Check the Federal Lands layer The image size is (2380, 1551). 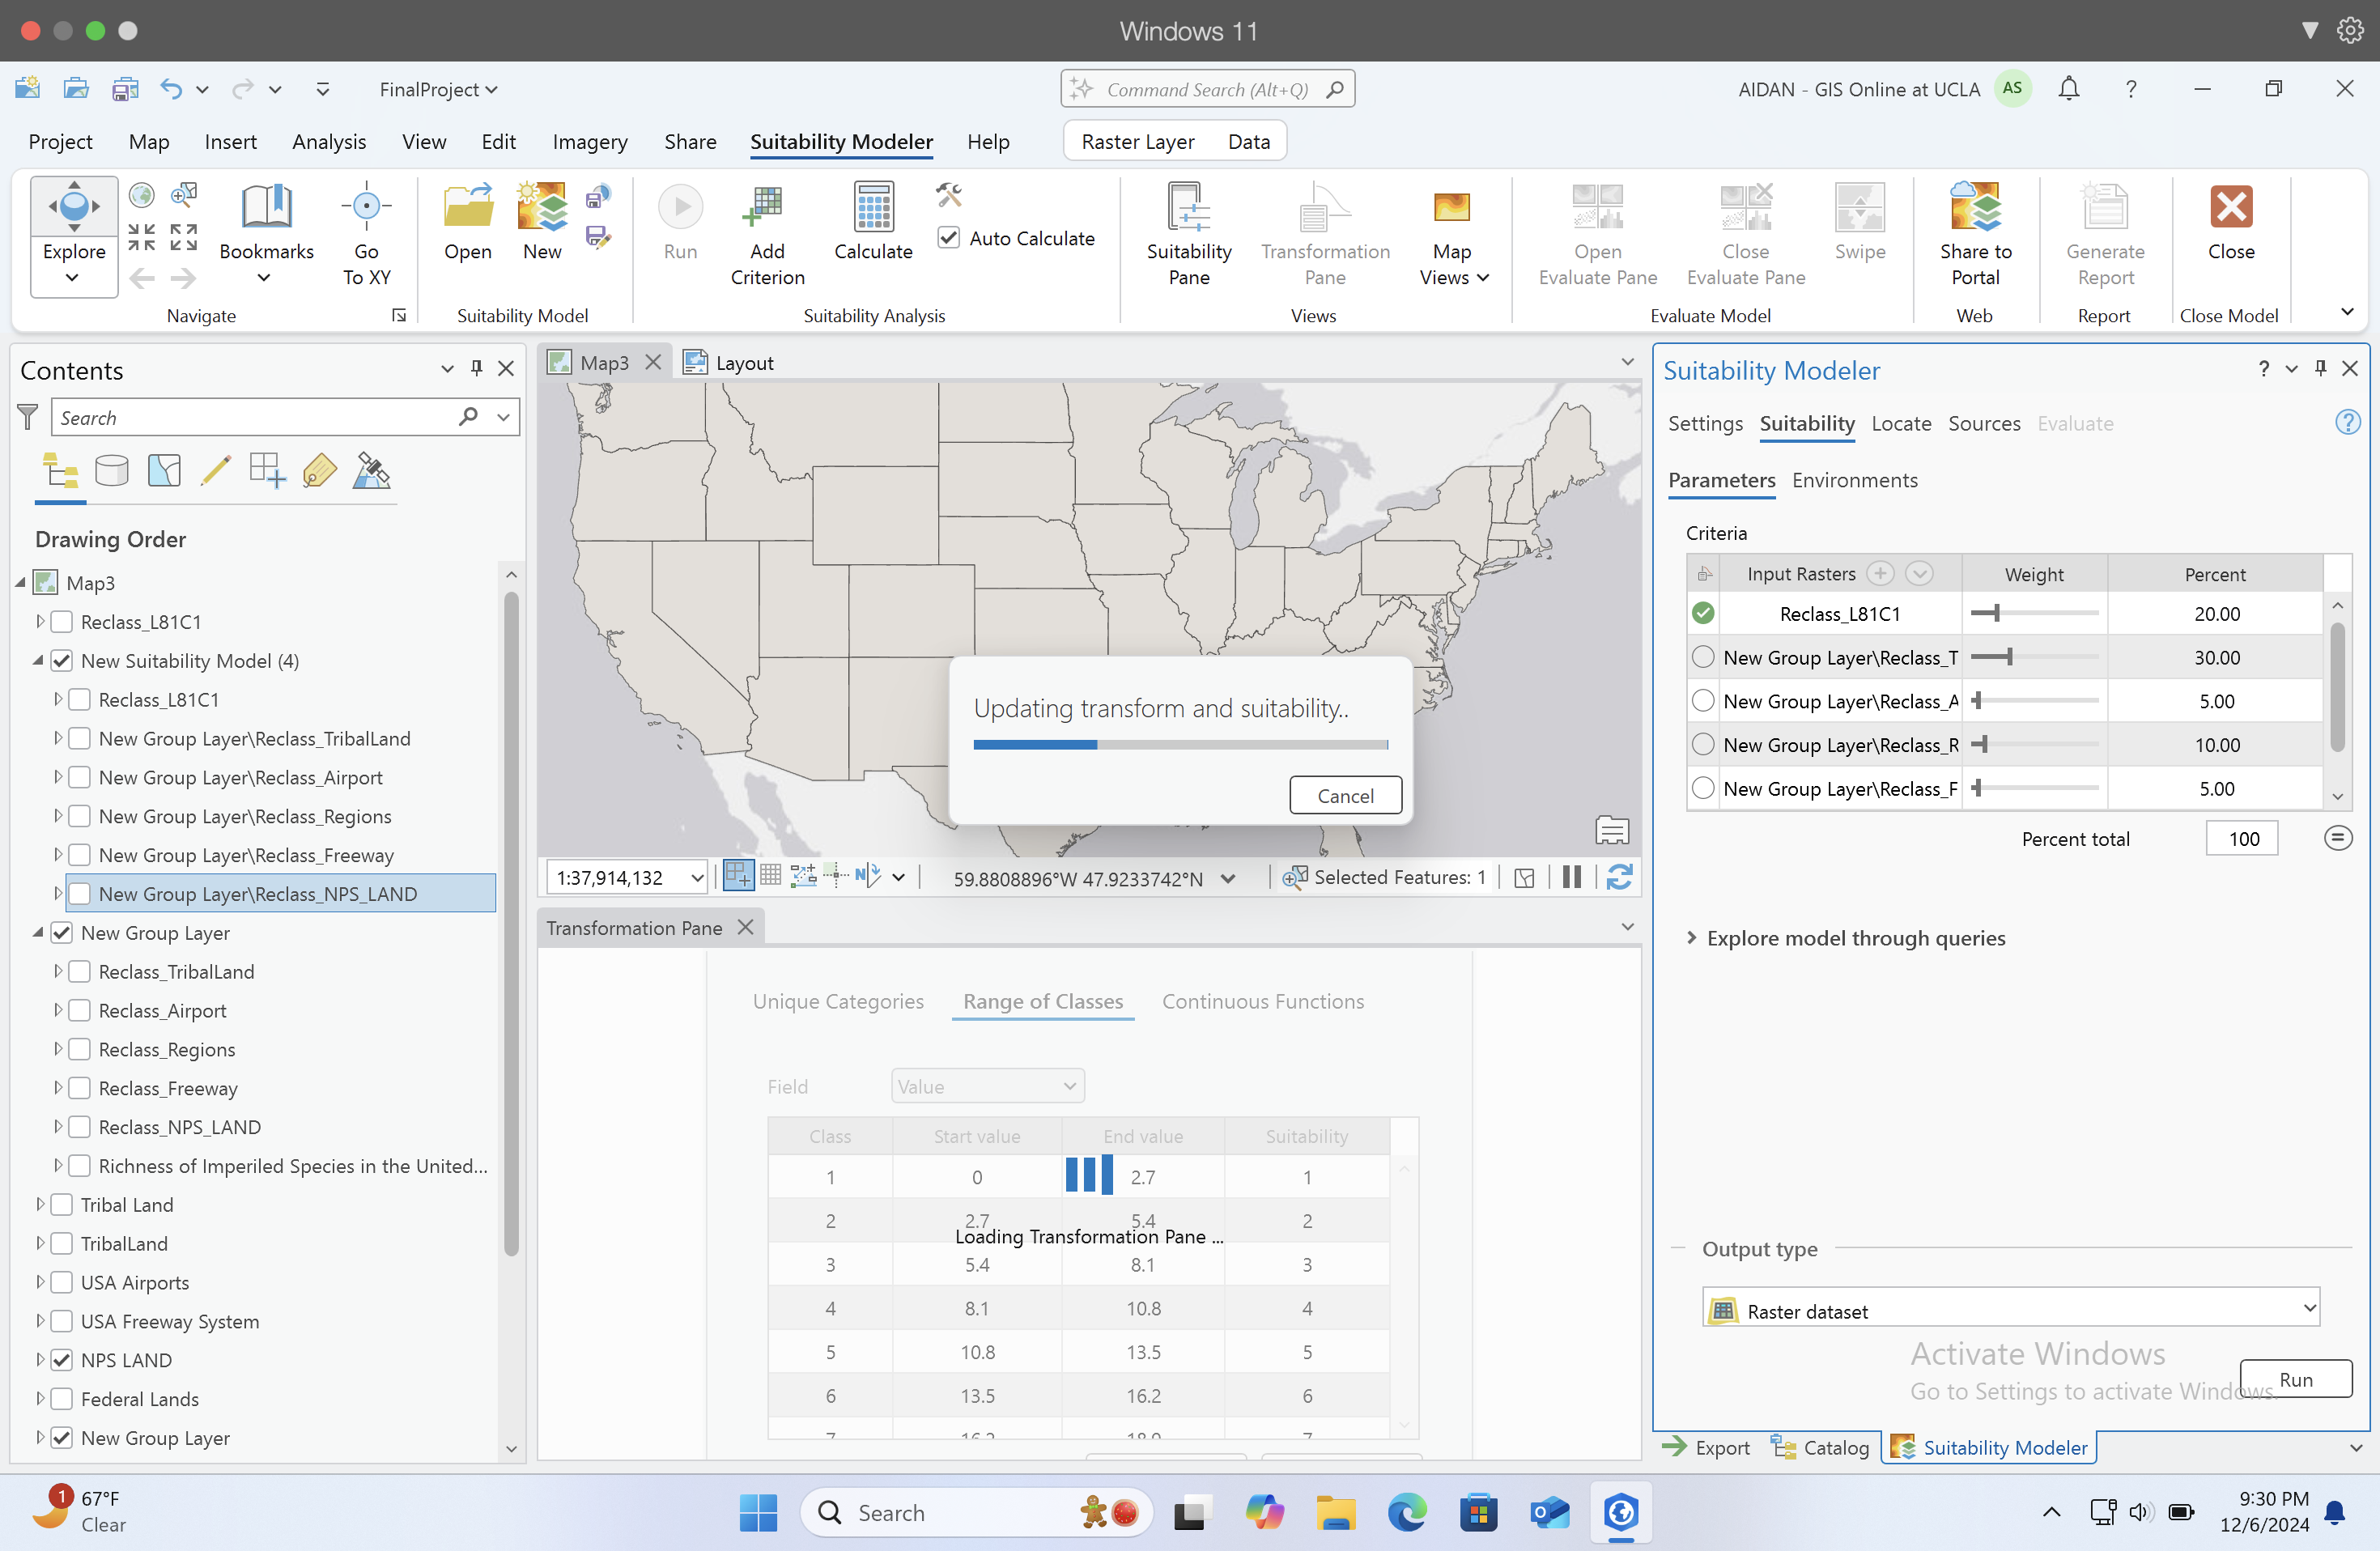click(62, 1399)
